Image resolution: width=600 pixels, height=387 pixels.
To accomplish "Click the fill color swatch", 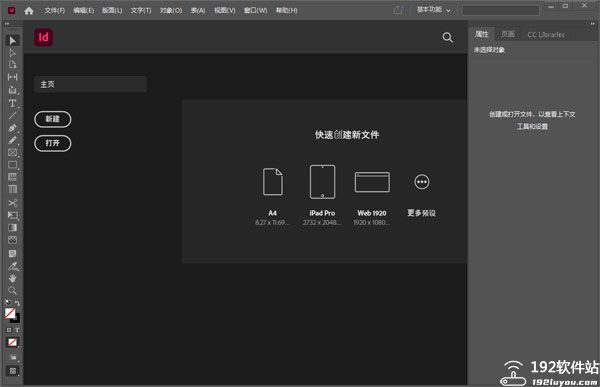I will click(10, 313).
